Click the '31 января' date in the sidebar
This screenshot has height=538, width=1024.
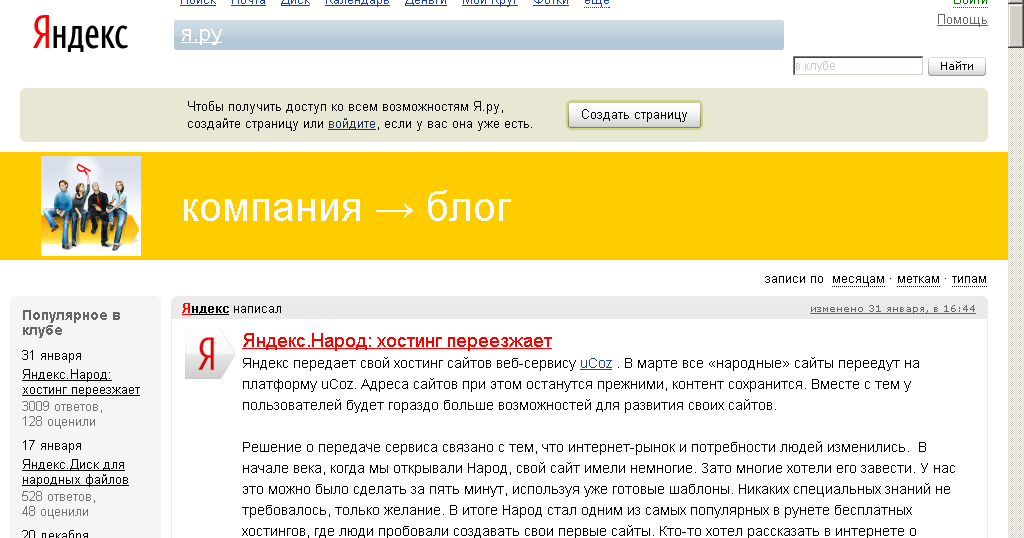pyautogui.click(x=52, y=356)
